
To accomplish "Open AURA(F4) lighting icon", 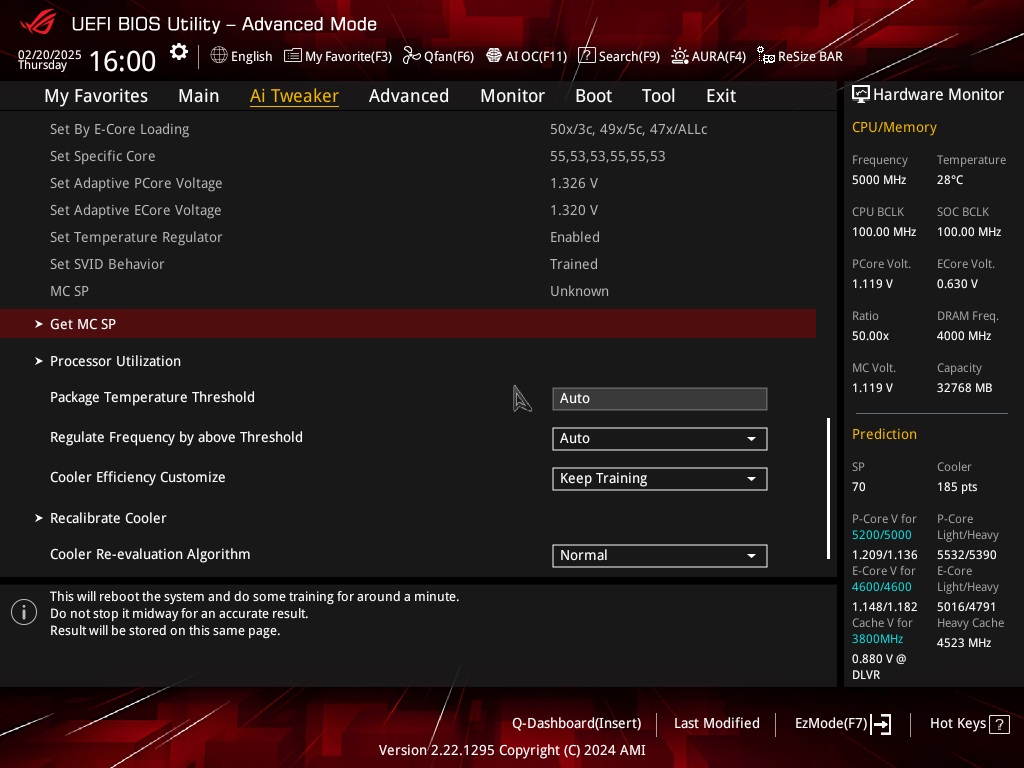I will 680,56.
